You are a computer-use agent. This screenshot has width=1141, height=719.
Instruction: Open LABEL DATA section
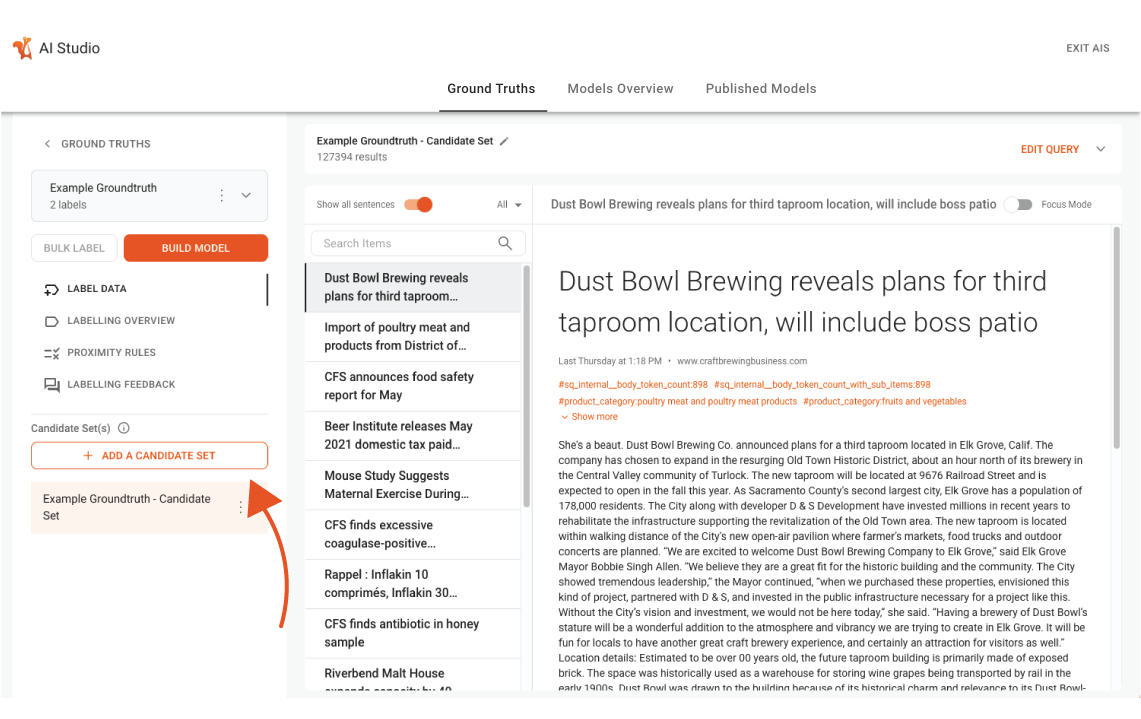point(97,289)
